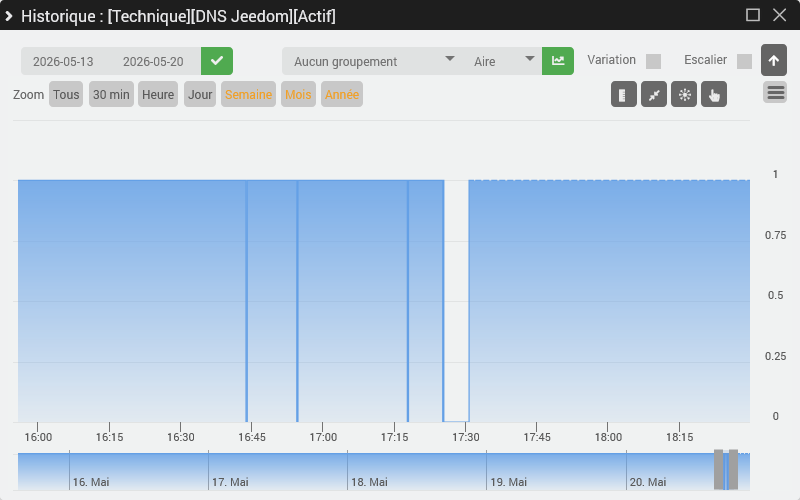Click the 0.5 y-axis value
800x500 pixels.
(775, 295)
